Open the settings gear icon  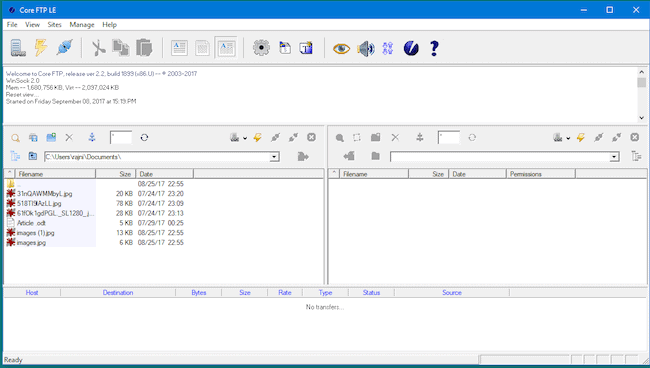[x=261, y=48]
